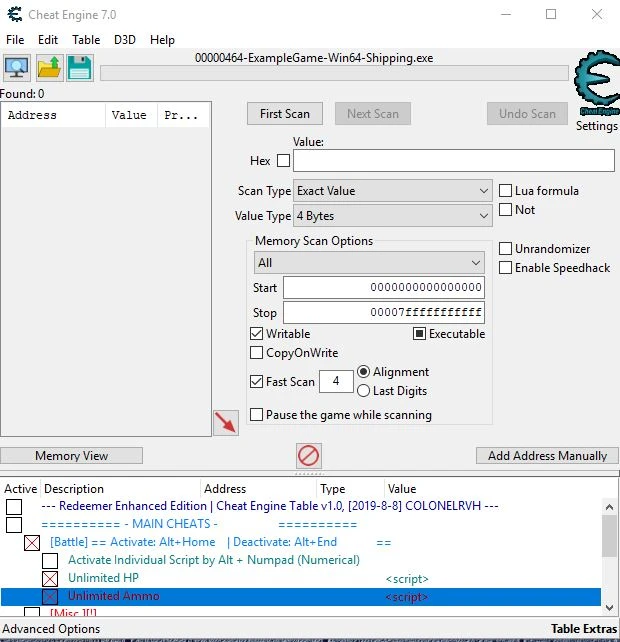This screenshot has height=642, width=620.
Task: Click the Value column header in results
Action: [x=131, y=115]
